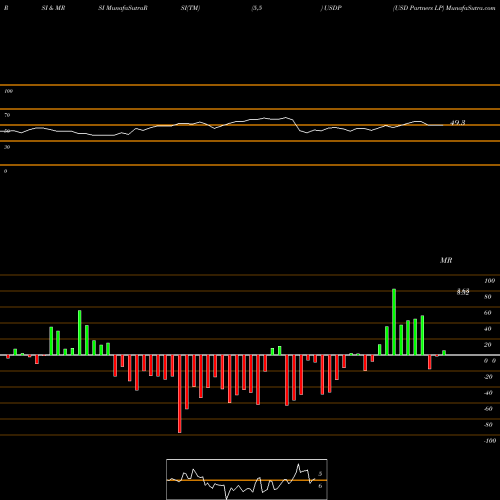Click the MR axis label -100
Screen dimensions: 500x500
490,441
